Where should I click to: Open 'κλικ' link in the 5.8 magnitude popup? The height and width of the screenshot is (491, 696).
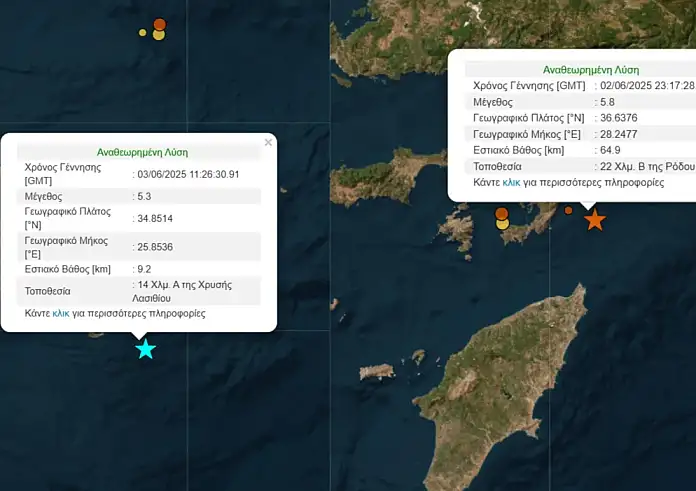(511, 183)
